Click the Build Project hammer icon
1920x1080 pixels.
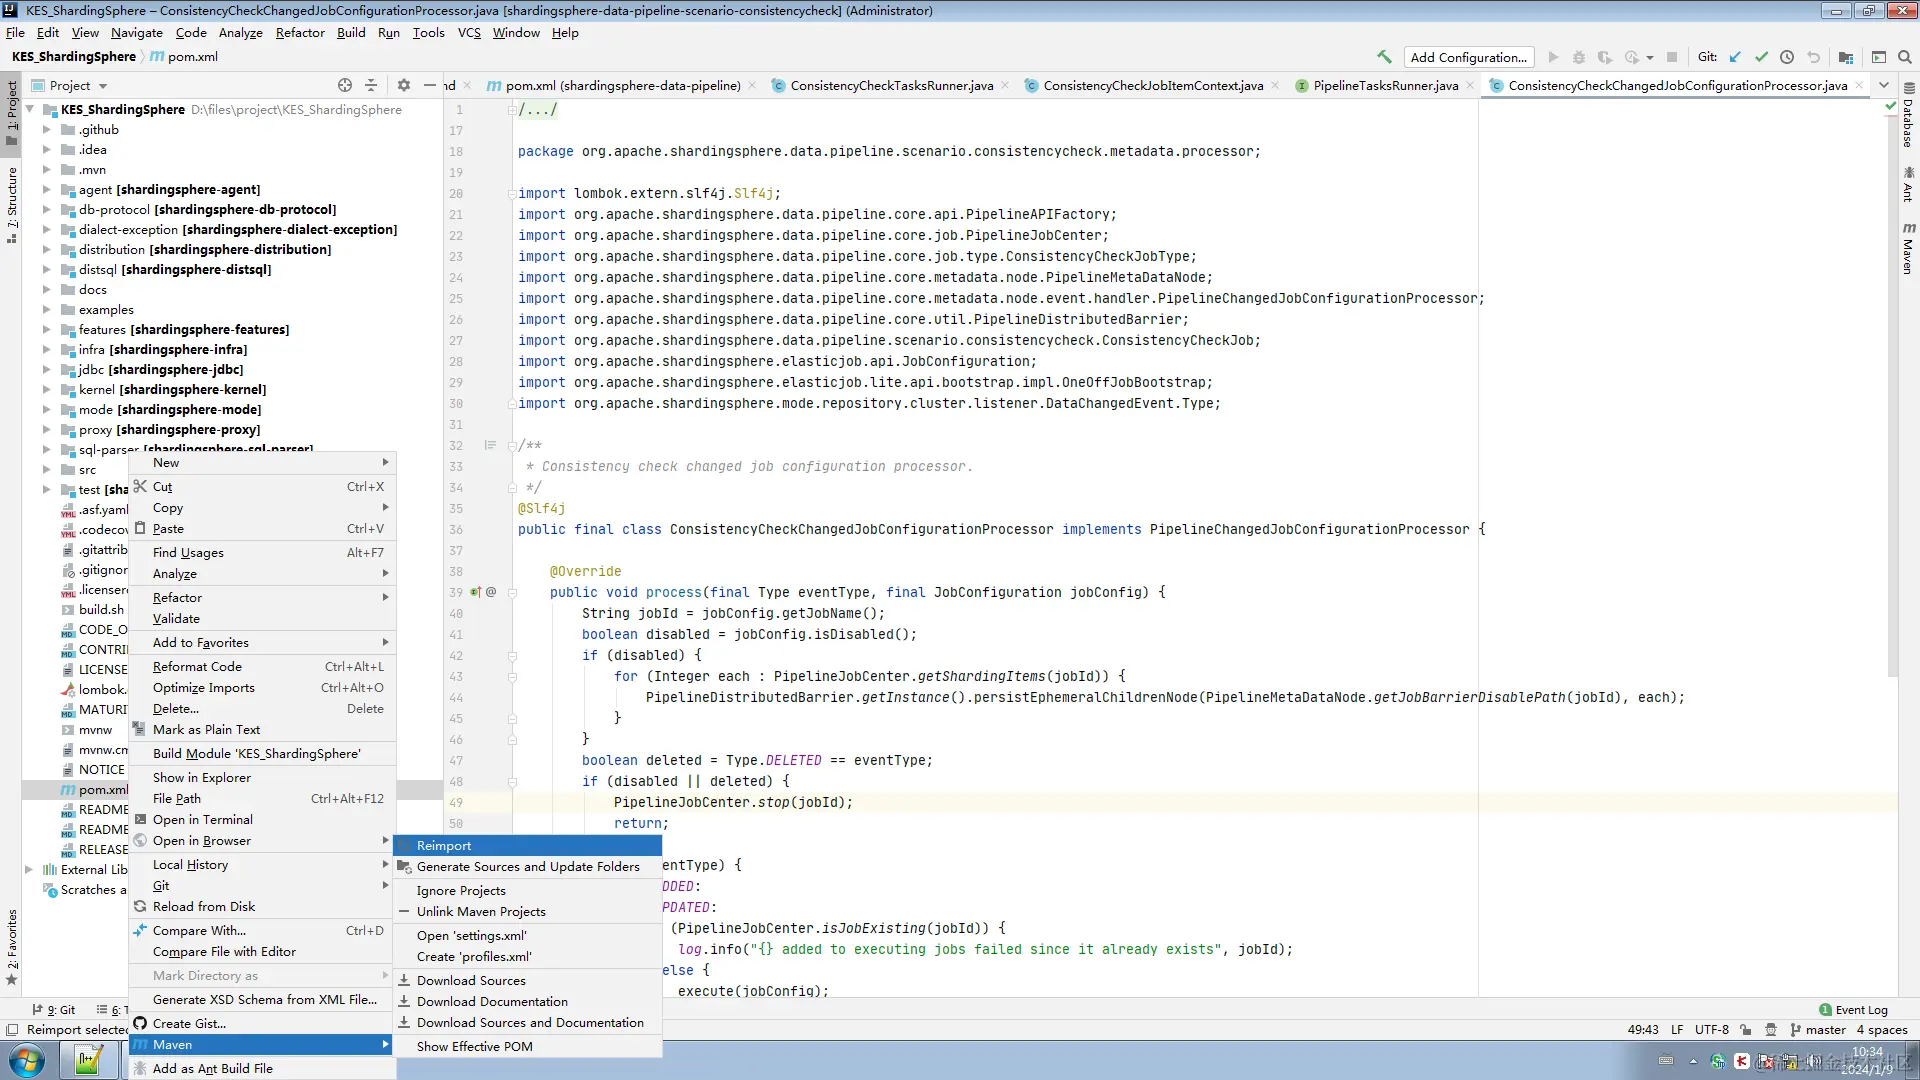point(1384,57)
